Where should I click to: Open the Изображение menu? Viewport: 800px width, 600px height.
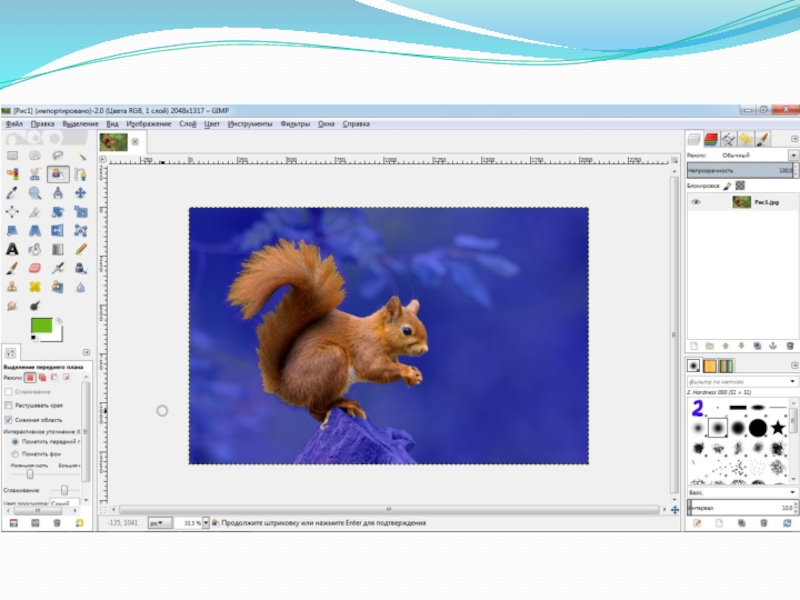[x=148, y=124]
